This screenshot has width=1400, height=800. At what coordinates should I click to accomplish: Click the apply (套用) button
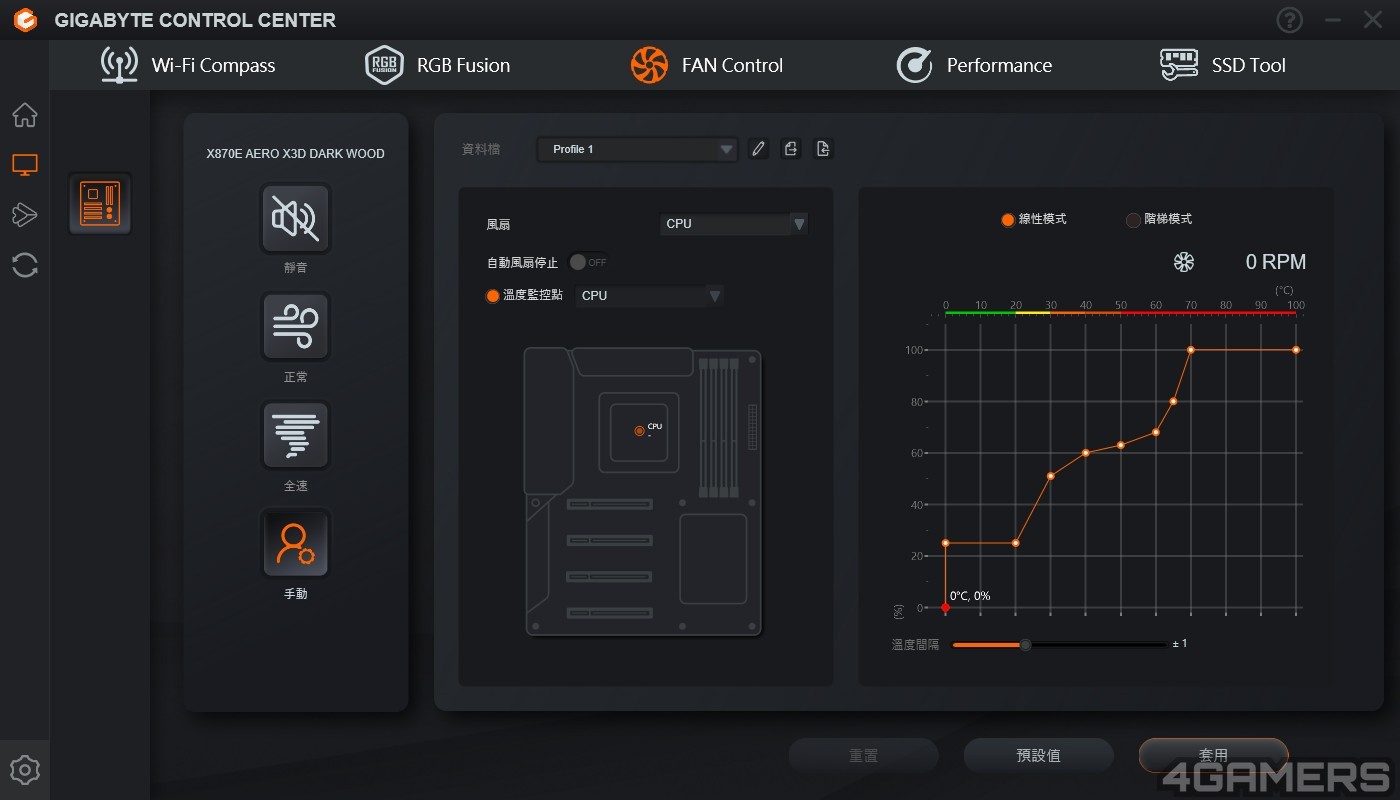(1213, 755)
